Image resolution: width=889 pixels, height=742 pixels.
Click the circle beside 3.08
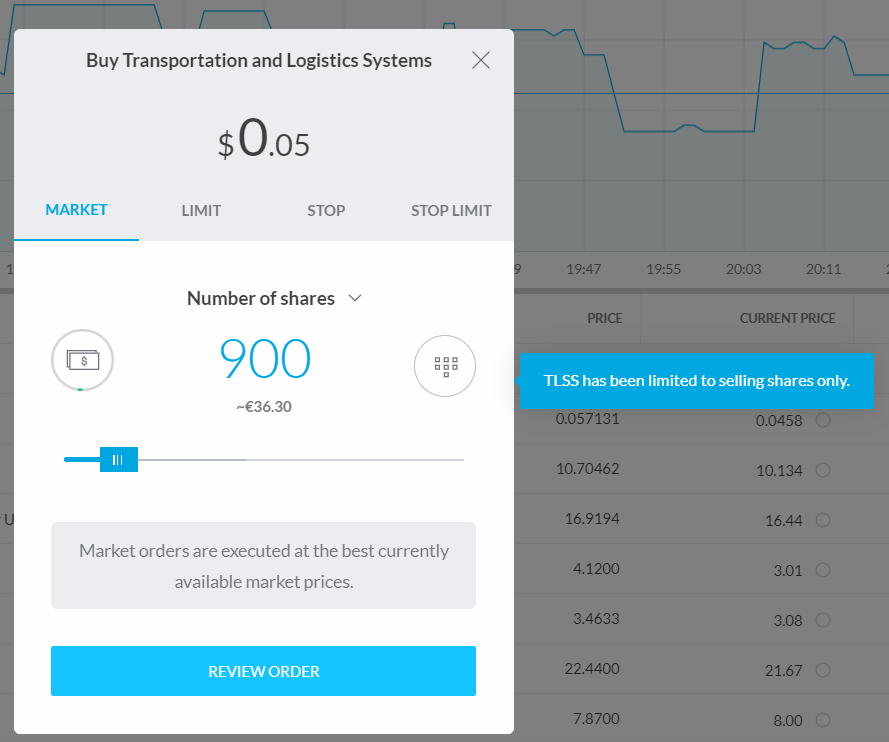click(x=823, y=620)
